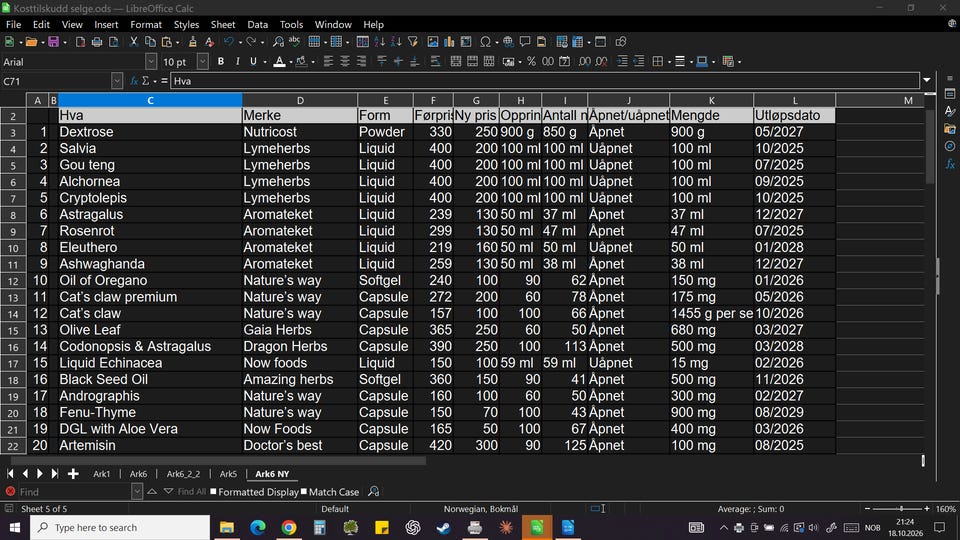Select column D header
Screen dimensions: 960x540
(x=300, y=100)
